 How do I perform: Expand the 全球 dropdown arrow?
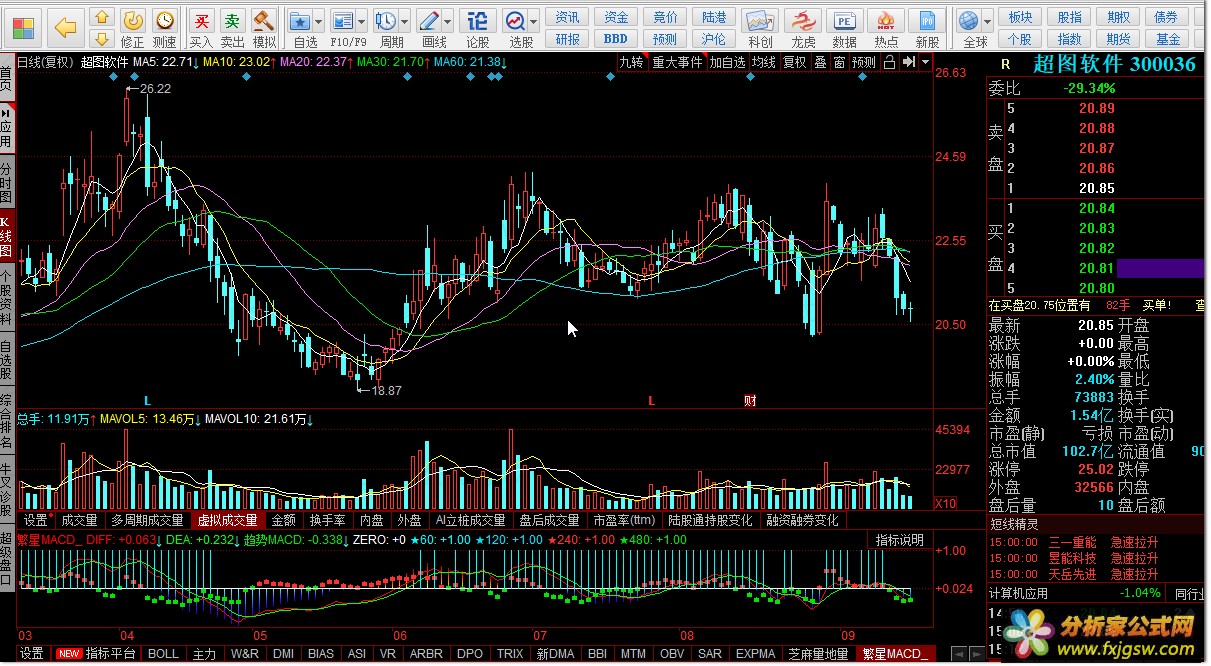point(988,20)
